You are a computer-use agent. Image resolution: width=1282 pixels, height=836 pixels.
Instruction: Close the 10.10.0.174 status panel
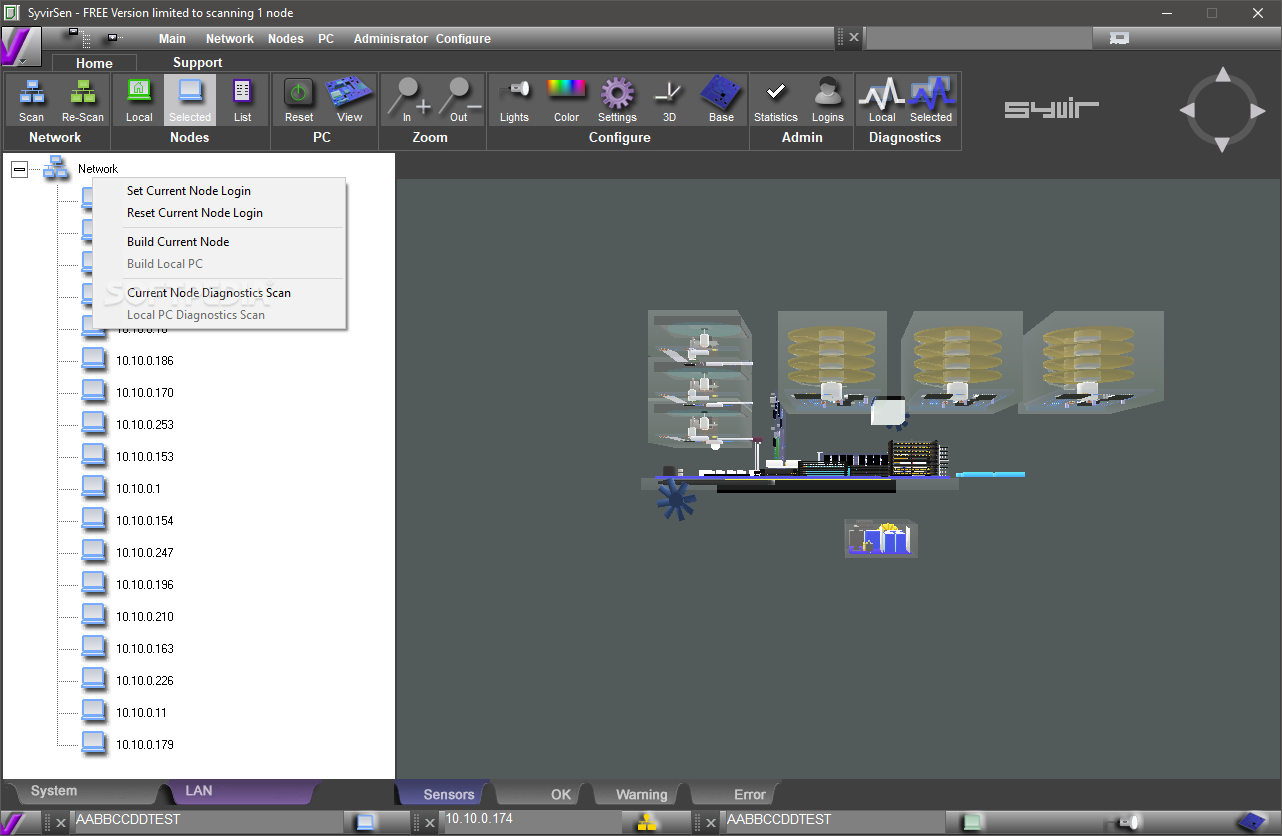pyautogui.click(x=430, y=823)
